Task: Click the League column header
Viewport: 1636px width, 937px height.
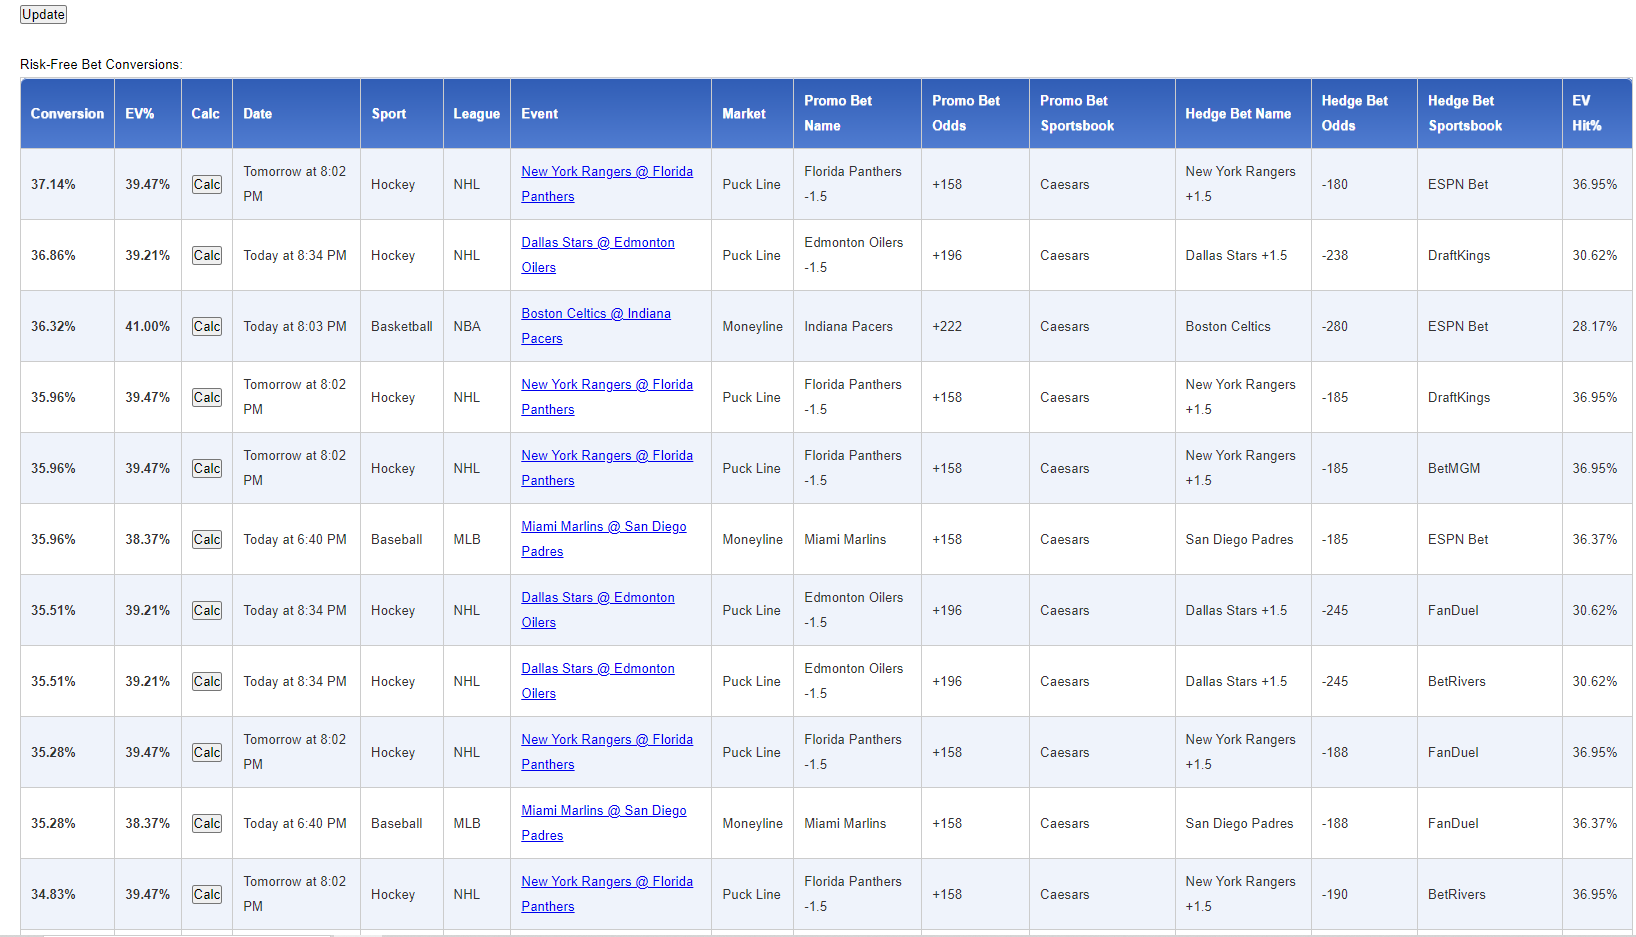Action: [x=476, y=114]
